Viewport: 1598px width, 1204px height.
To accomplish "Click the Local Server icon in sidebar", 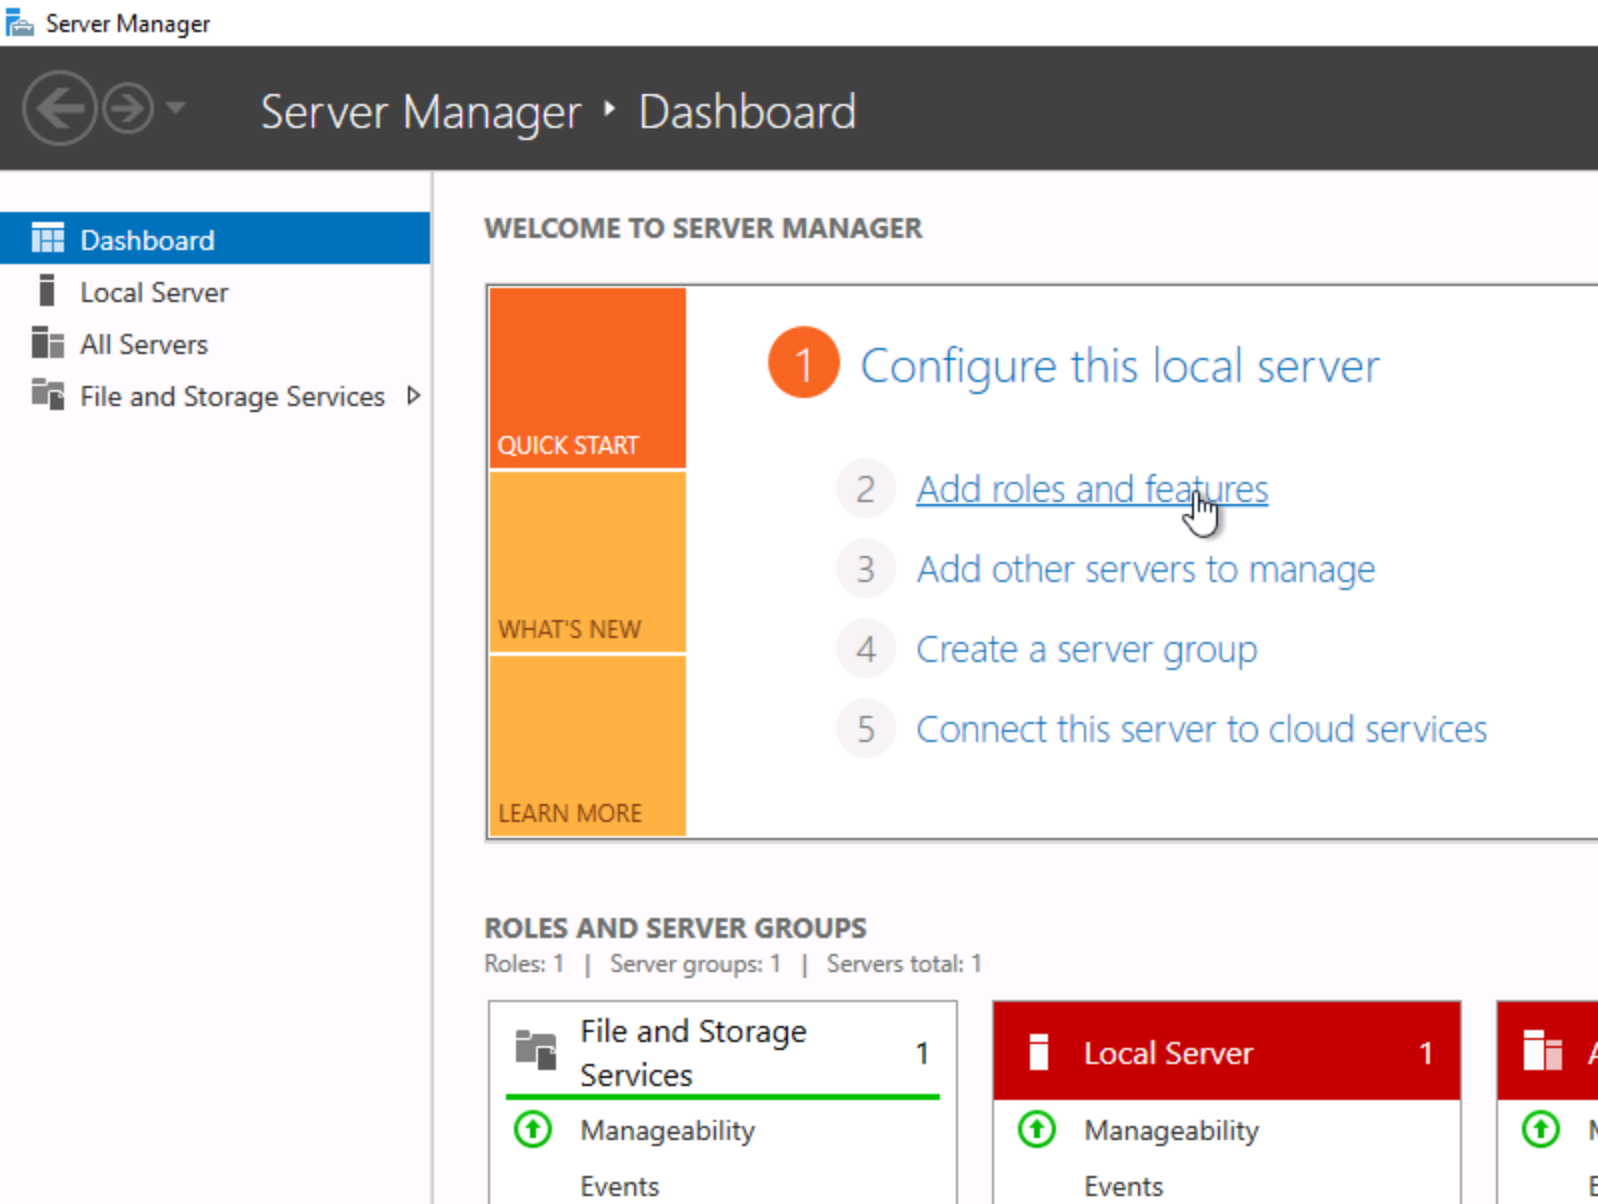I will [46, 290].
